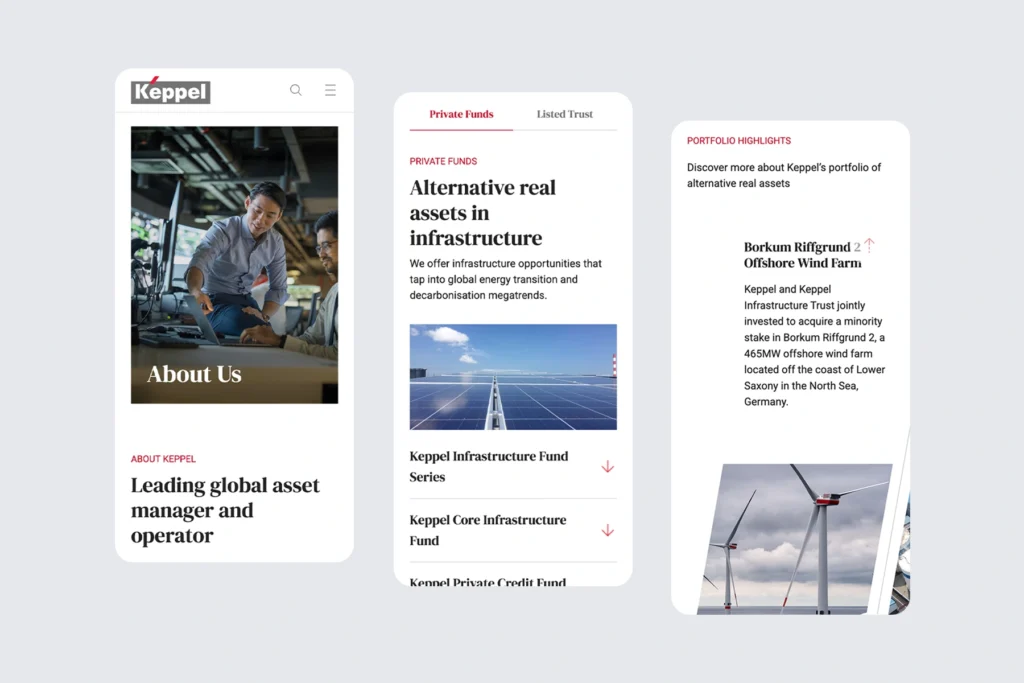
Task: Click the Borkum Riffgrund 2 Offshore Wind Farm heading
Action: tap(802, 255)
